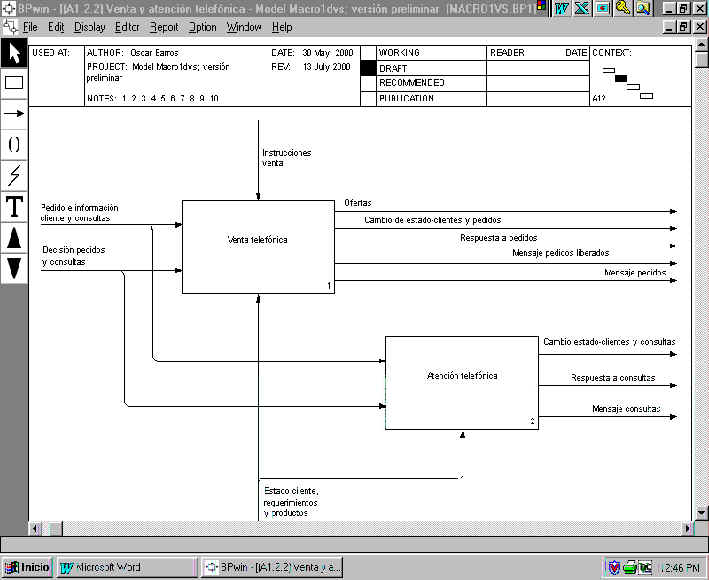Screen dimensions: 709x580
Task: Click the Inicio start button
Action: click(x=27, y=567)
